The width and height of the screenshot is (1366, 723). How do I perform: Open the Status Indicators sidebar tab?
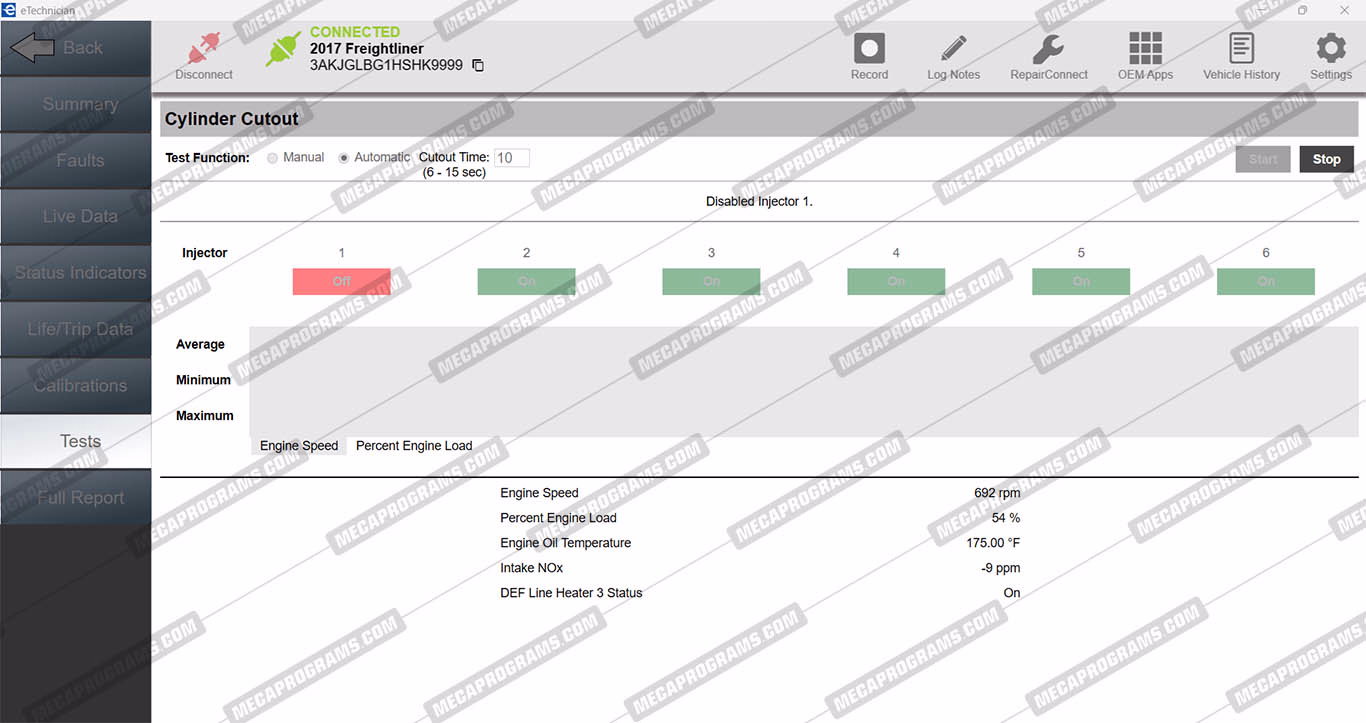click(75, 273)
